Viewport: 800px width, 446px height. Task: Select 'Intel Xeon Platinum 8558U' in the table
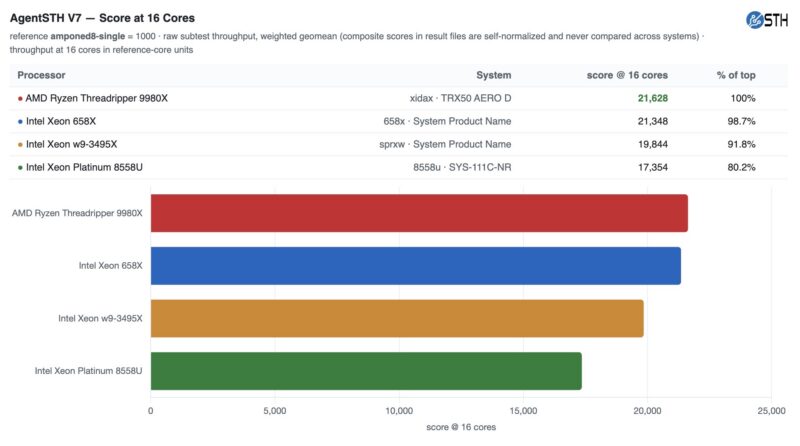pyautogui.click(x=84, y=167)
